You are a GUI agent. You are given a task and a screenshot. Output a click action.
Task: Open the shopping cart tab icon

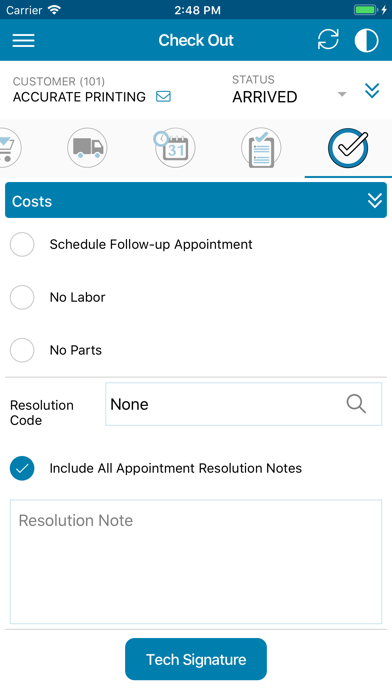tap(8, 148)
